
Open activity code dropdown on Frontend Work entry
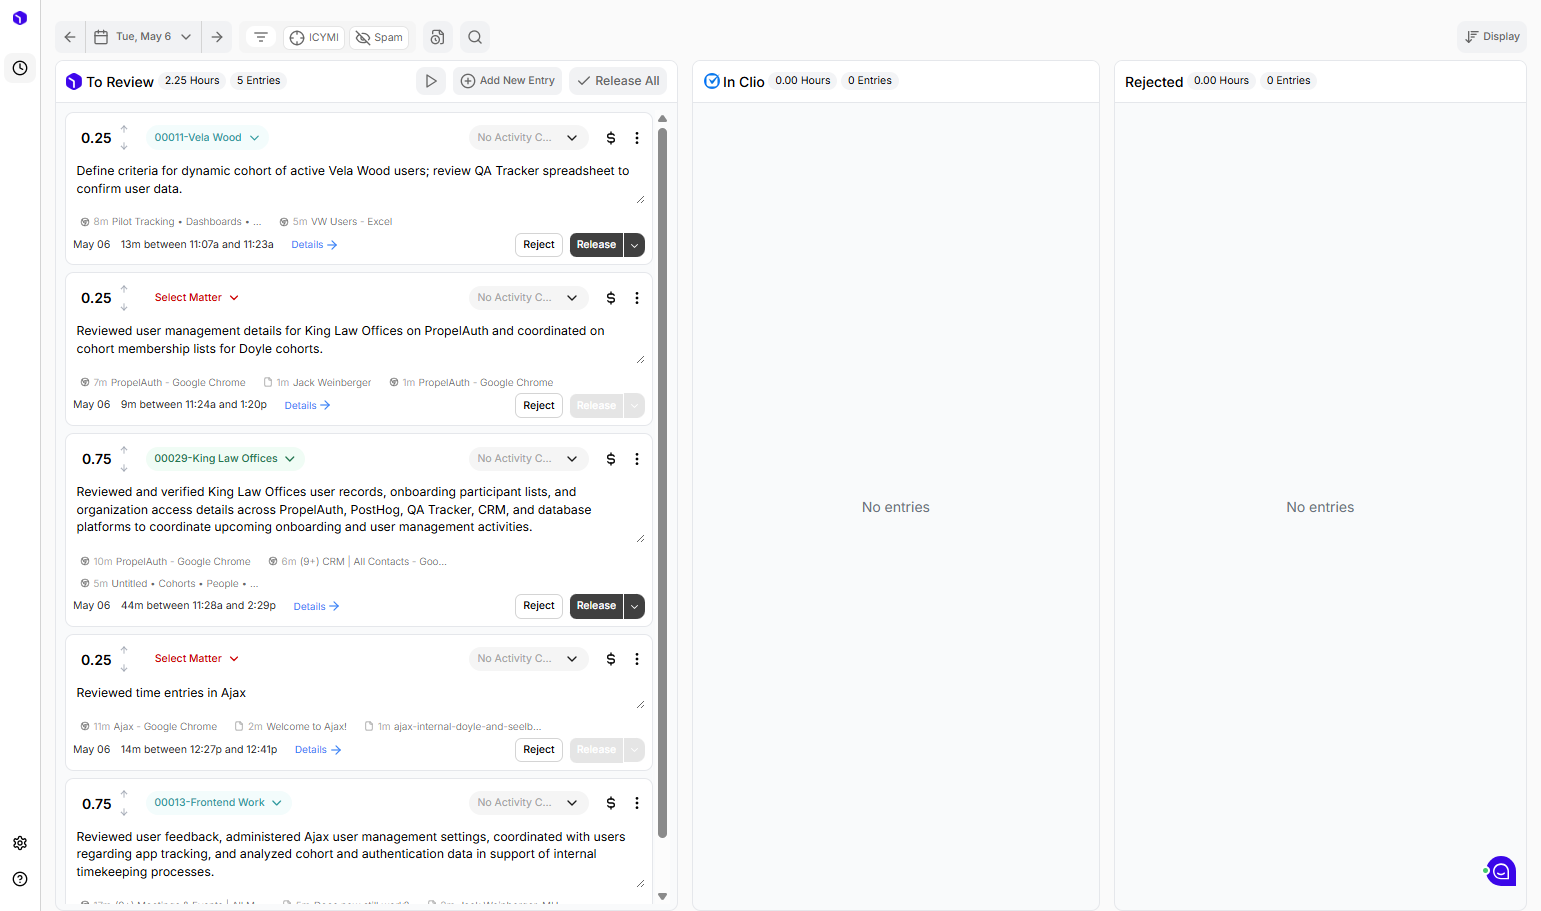tap(528, 803)
